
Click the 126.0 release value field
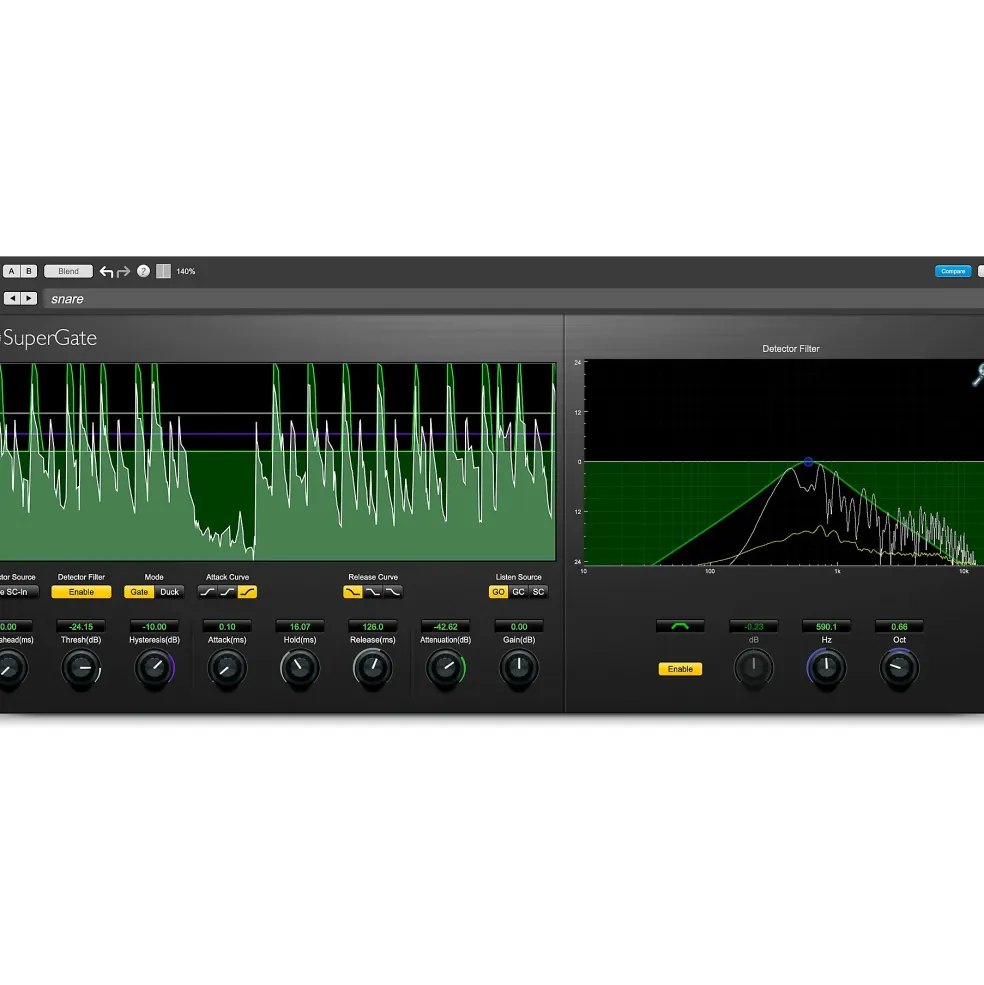pos(373,626)
